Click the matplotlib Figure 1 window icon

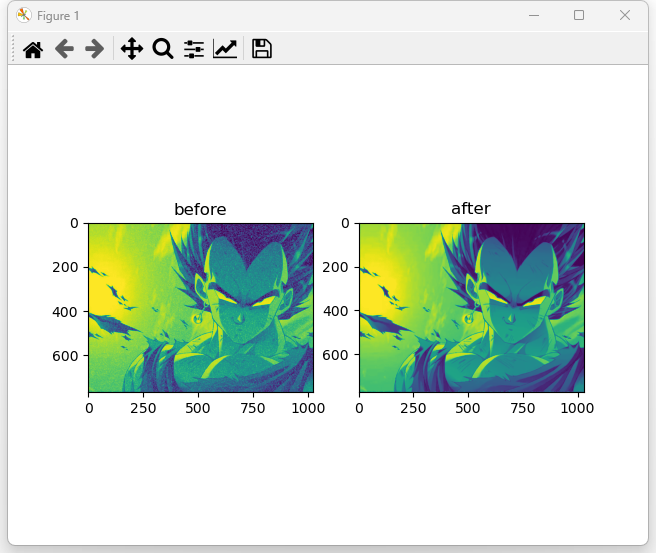pyautogui.click(x=23, y=15)
